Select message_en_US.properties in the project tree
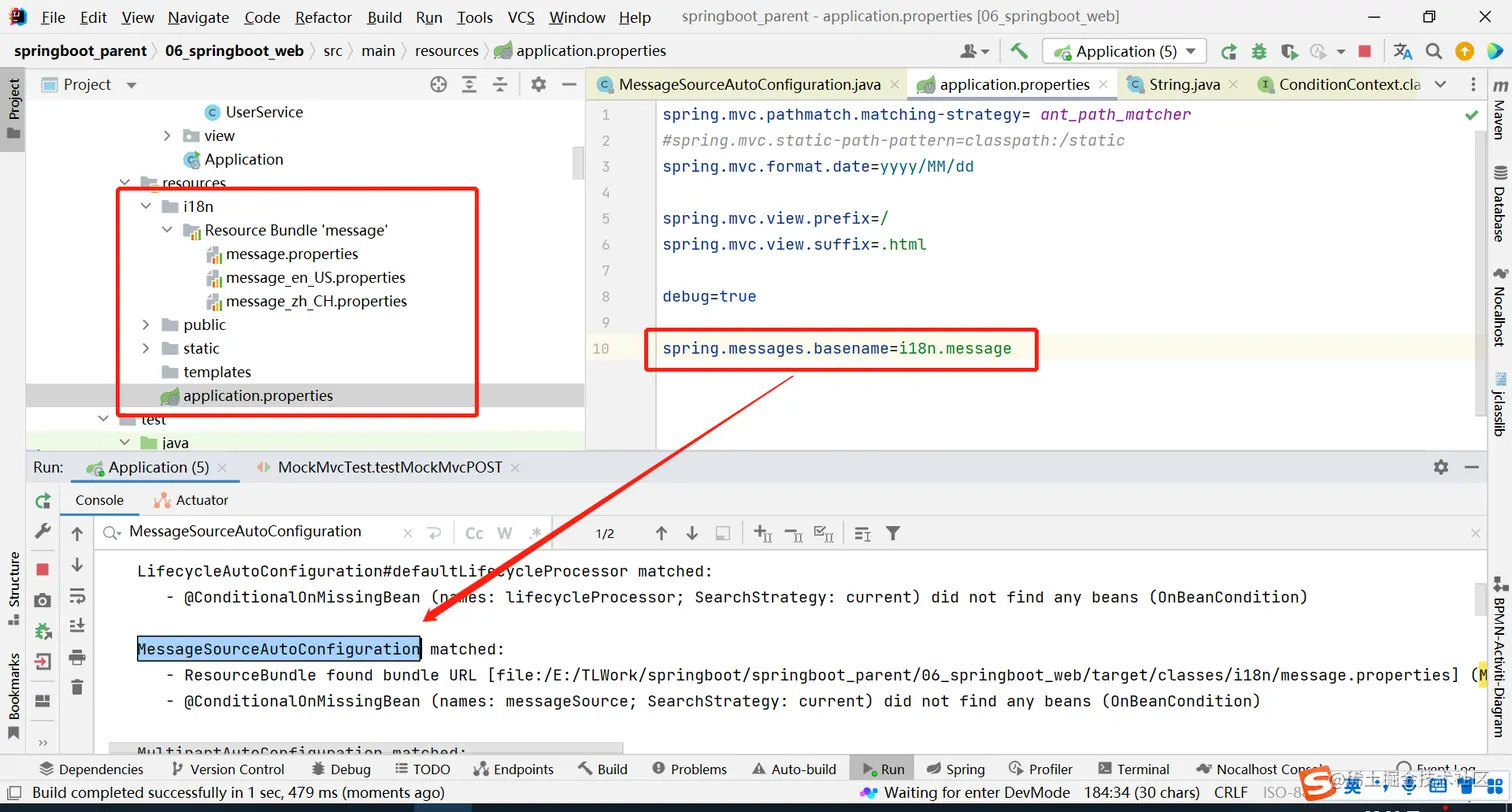Image resolution: width=1512 pixels, height=812 pixels. point(316,278)
